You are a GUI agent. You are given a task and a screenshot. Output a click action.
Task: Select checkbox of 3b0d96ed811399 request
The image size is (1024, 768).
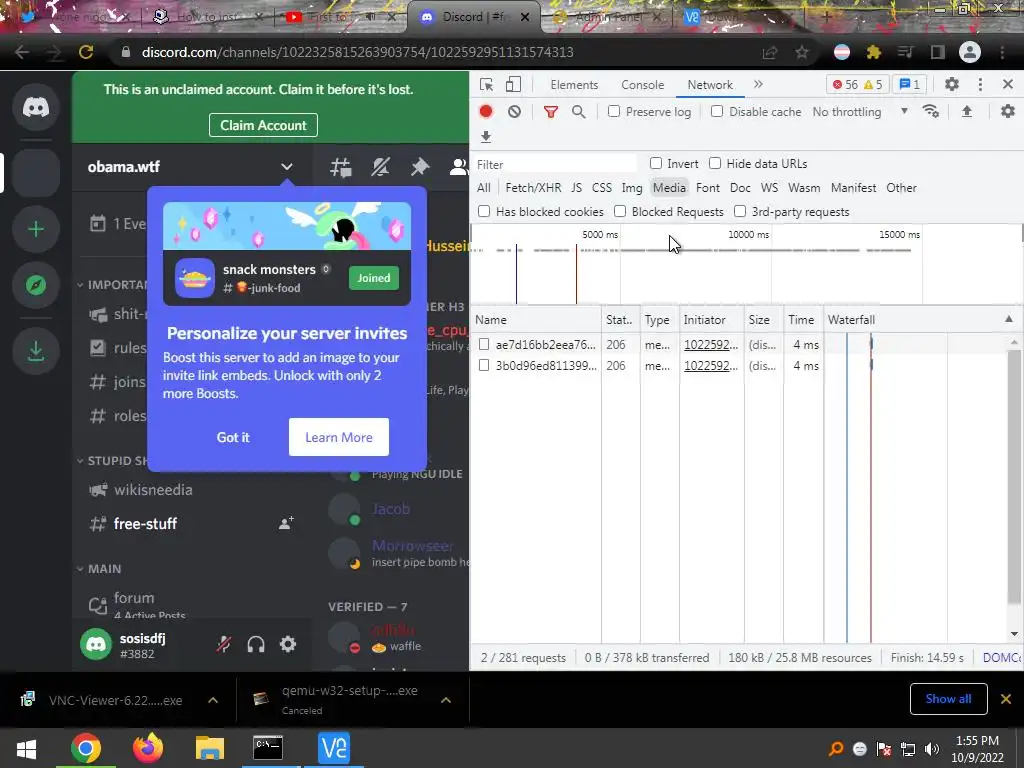484,365
